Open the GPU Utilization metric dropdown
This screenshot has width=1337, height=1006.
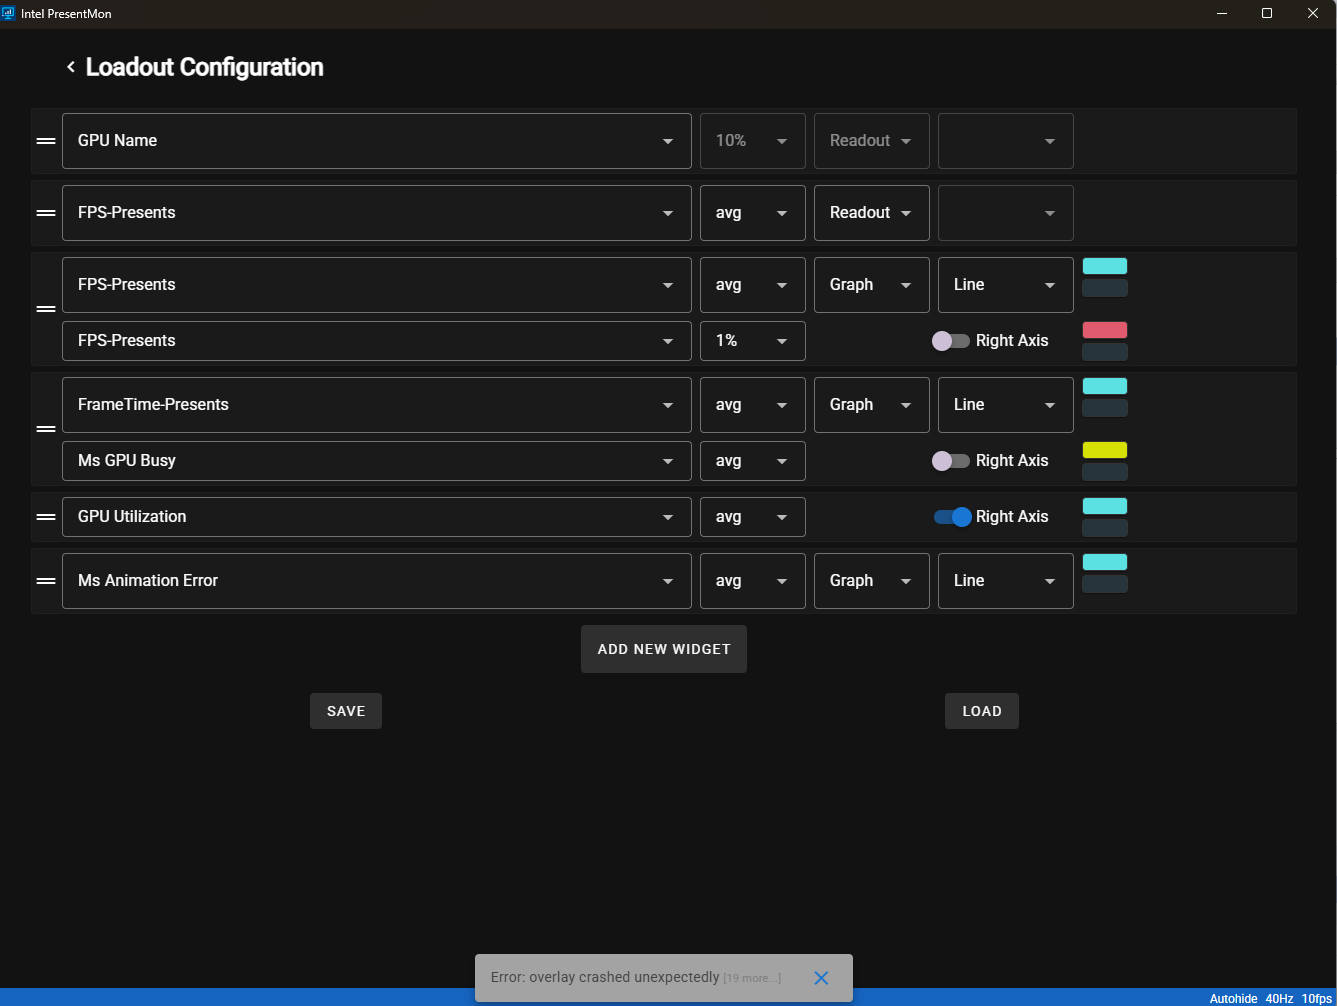(377, 517)
